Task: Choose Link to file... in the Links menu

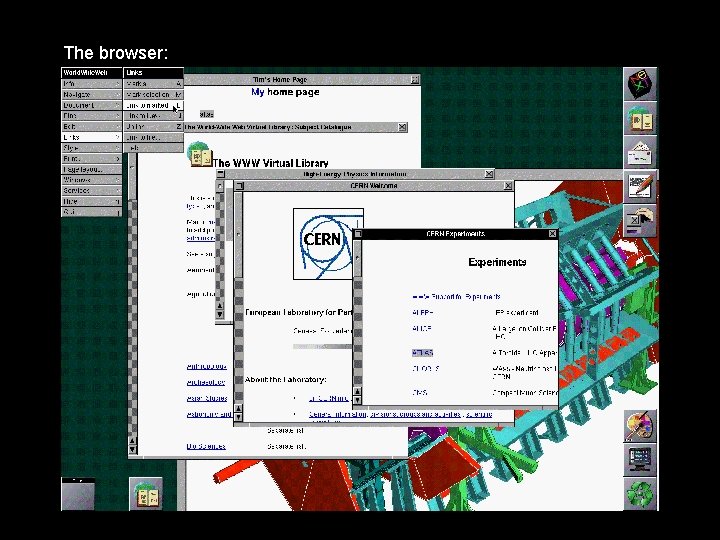Action: pyautogui.click(x=153, y=137)
